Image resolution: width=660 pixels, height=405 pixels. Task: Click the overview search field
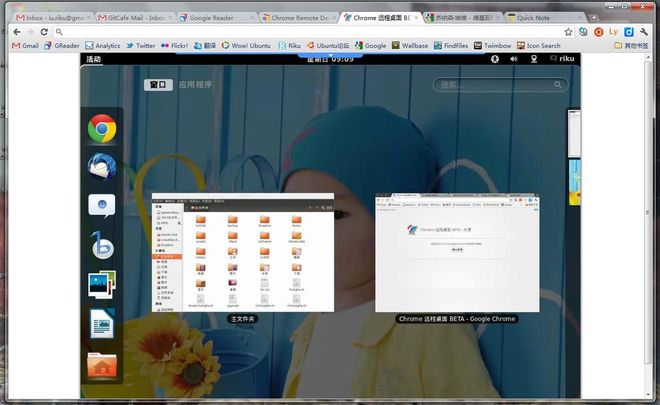click(478, 85)
